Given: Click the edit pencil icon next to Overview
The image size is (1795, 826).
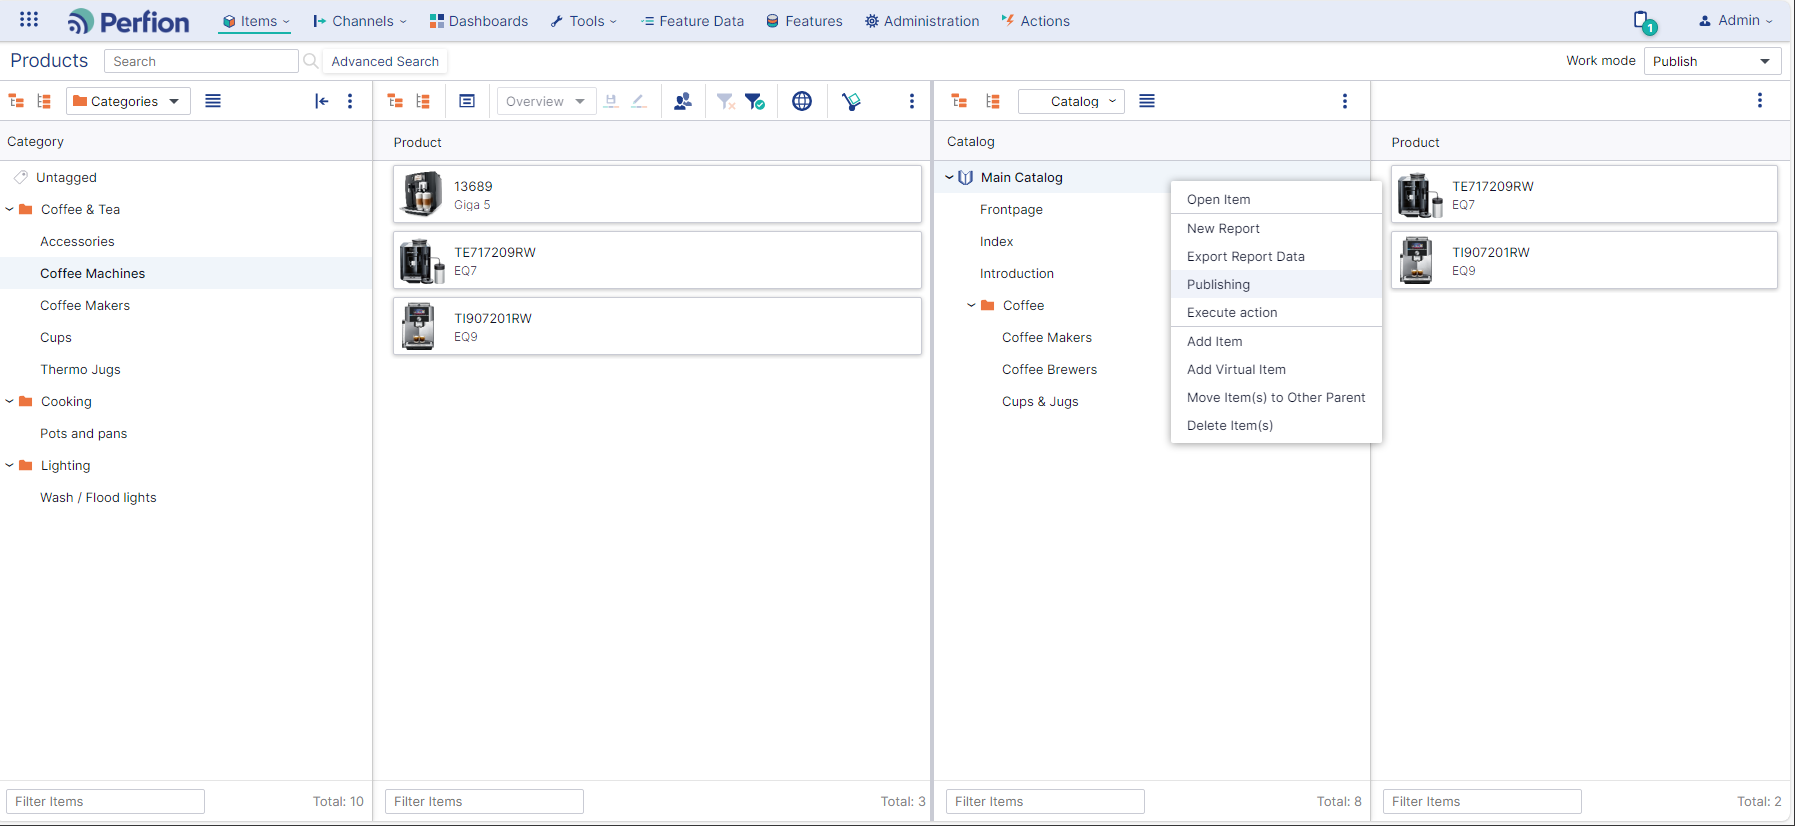Looking at the screenshot, I should [639, 101].
